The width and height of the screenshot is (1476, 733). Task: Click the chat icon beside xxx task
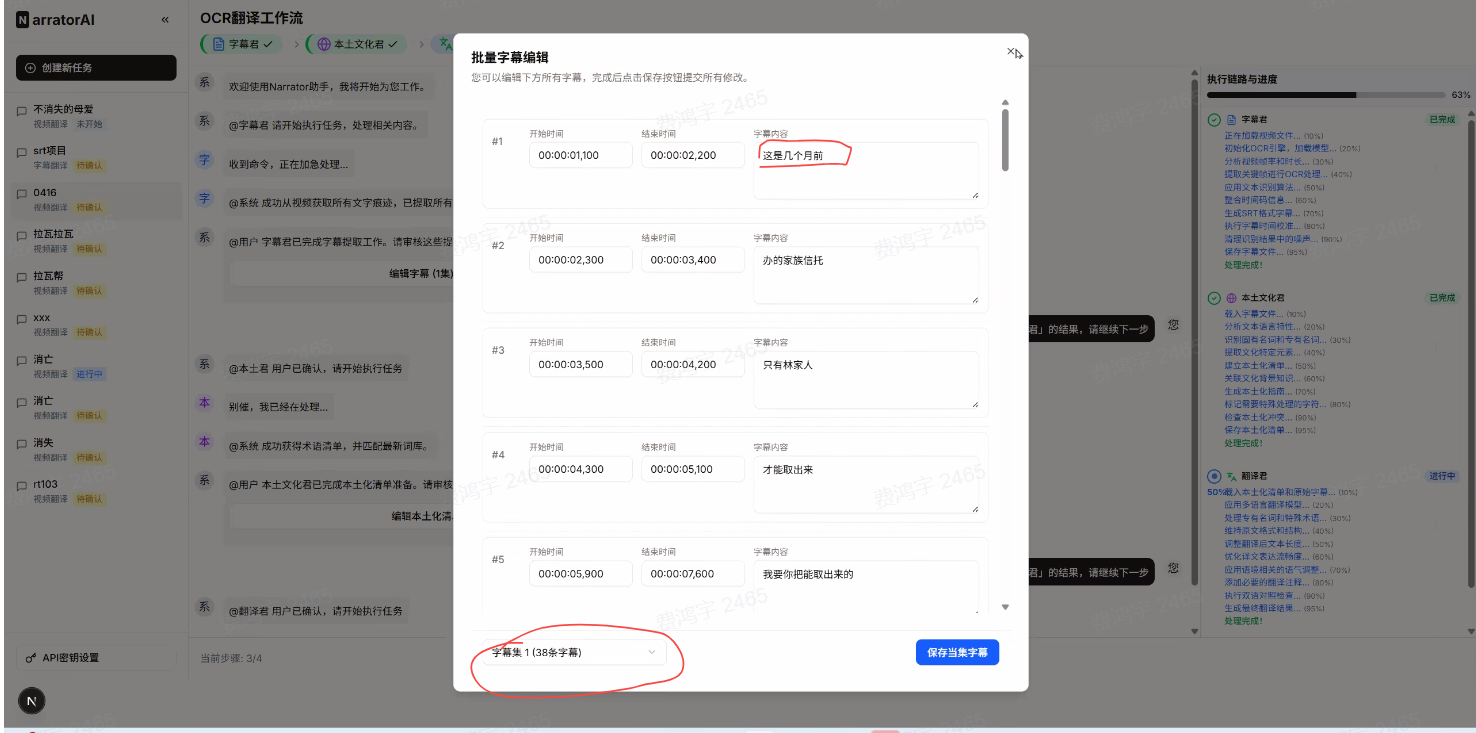pyautogui.click(x=22, y=320)
